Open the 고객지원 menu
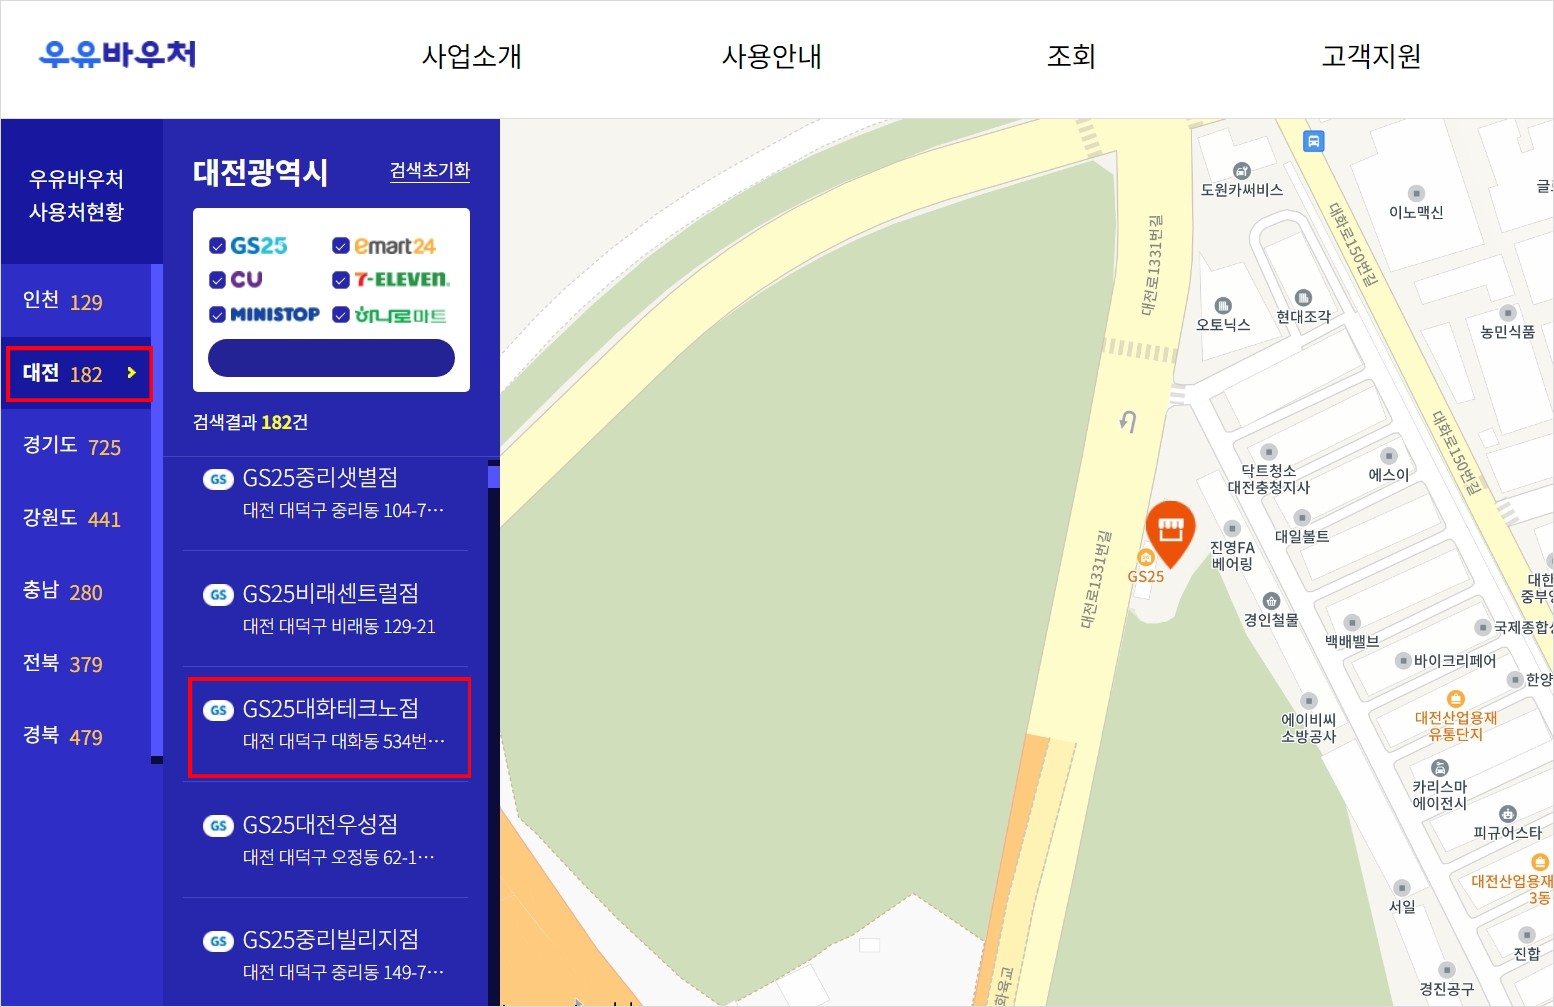 [x=1371, y=56]
